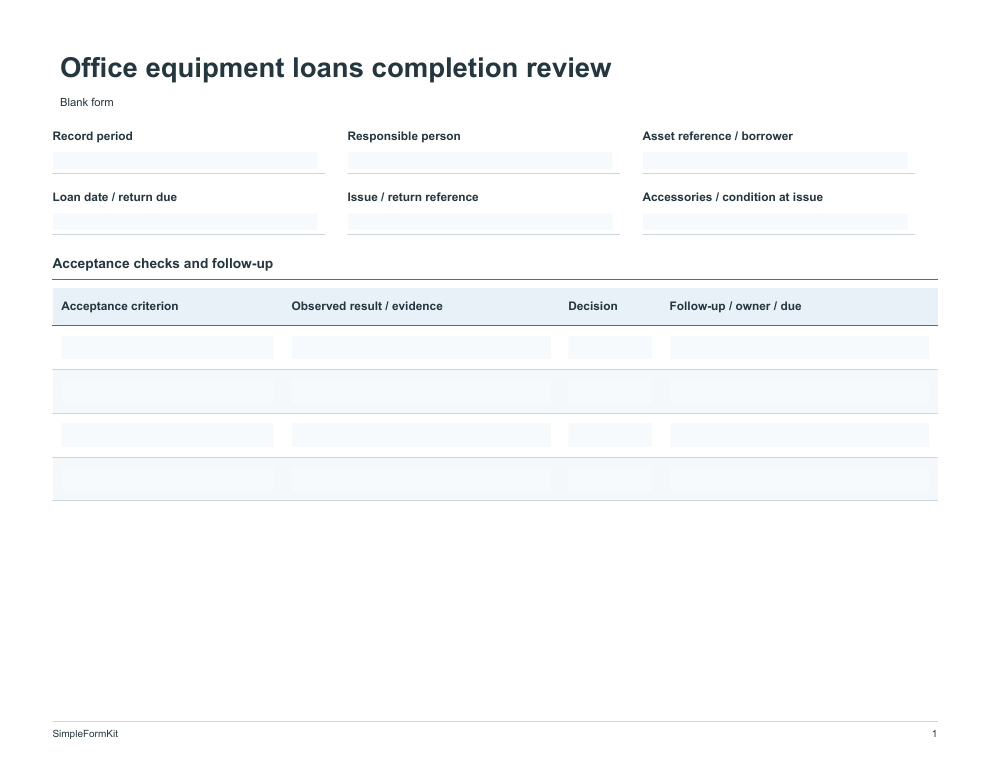Focus the Accessories / condition at issue field

tap(775, 222)
